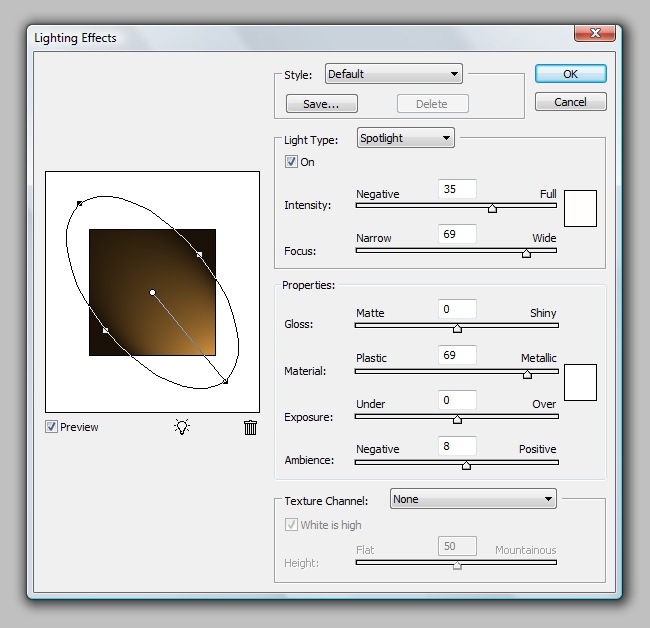This screenshot has height=628, width=650.
Task: Click the Gloss value field
Action: click(457, 310)
